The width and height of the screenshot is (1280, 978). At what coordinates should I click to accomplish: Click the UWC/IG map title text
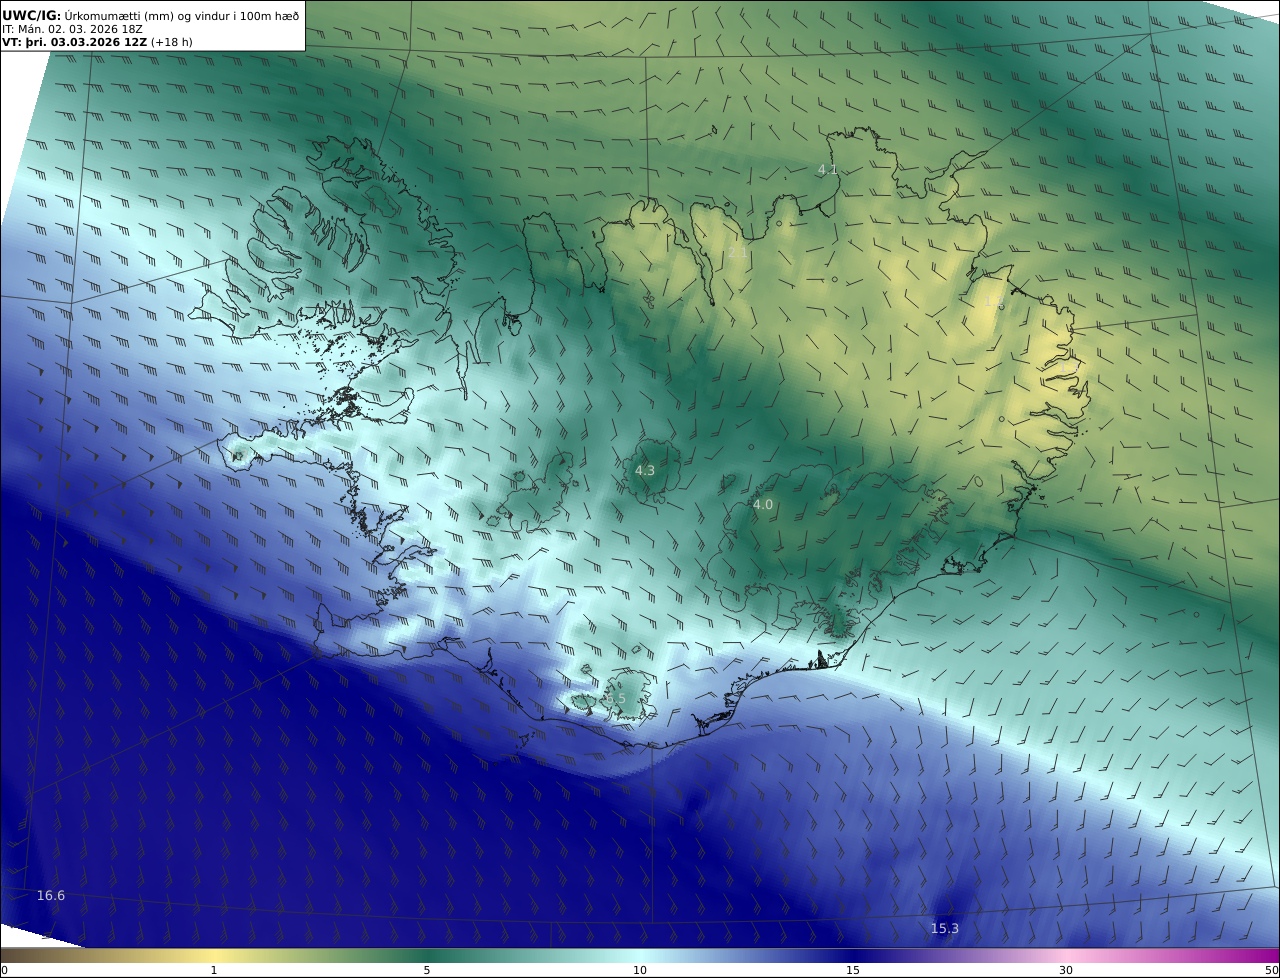pos(150,14)
